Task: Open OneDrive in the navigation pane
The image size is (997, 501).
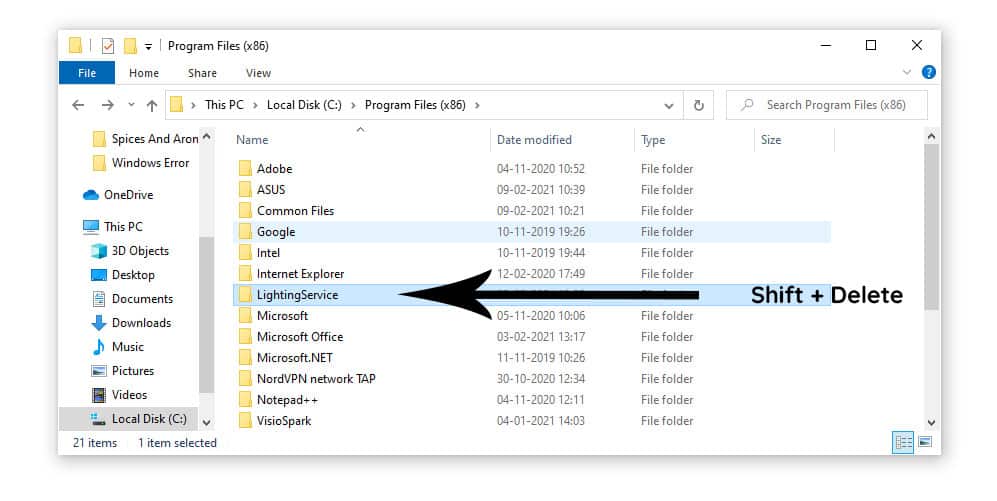Action: pyautogui.click(x=118, y=195)
